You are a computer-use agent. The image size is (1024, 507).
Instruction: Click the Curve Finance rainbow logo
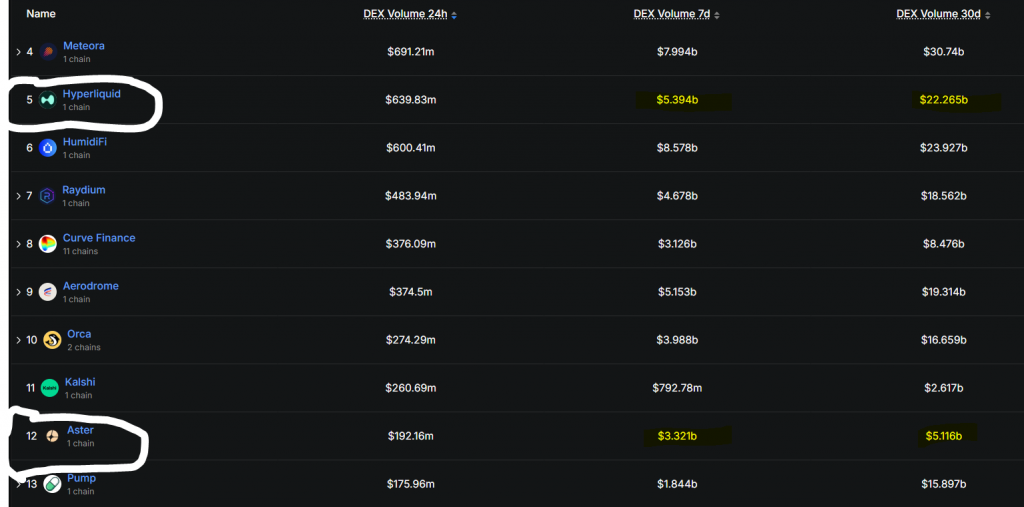click(x=48, y=244)
